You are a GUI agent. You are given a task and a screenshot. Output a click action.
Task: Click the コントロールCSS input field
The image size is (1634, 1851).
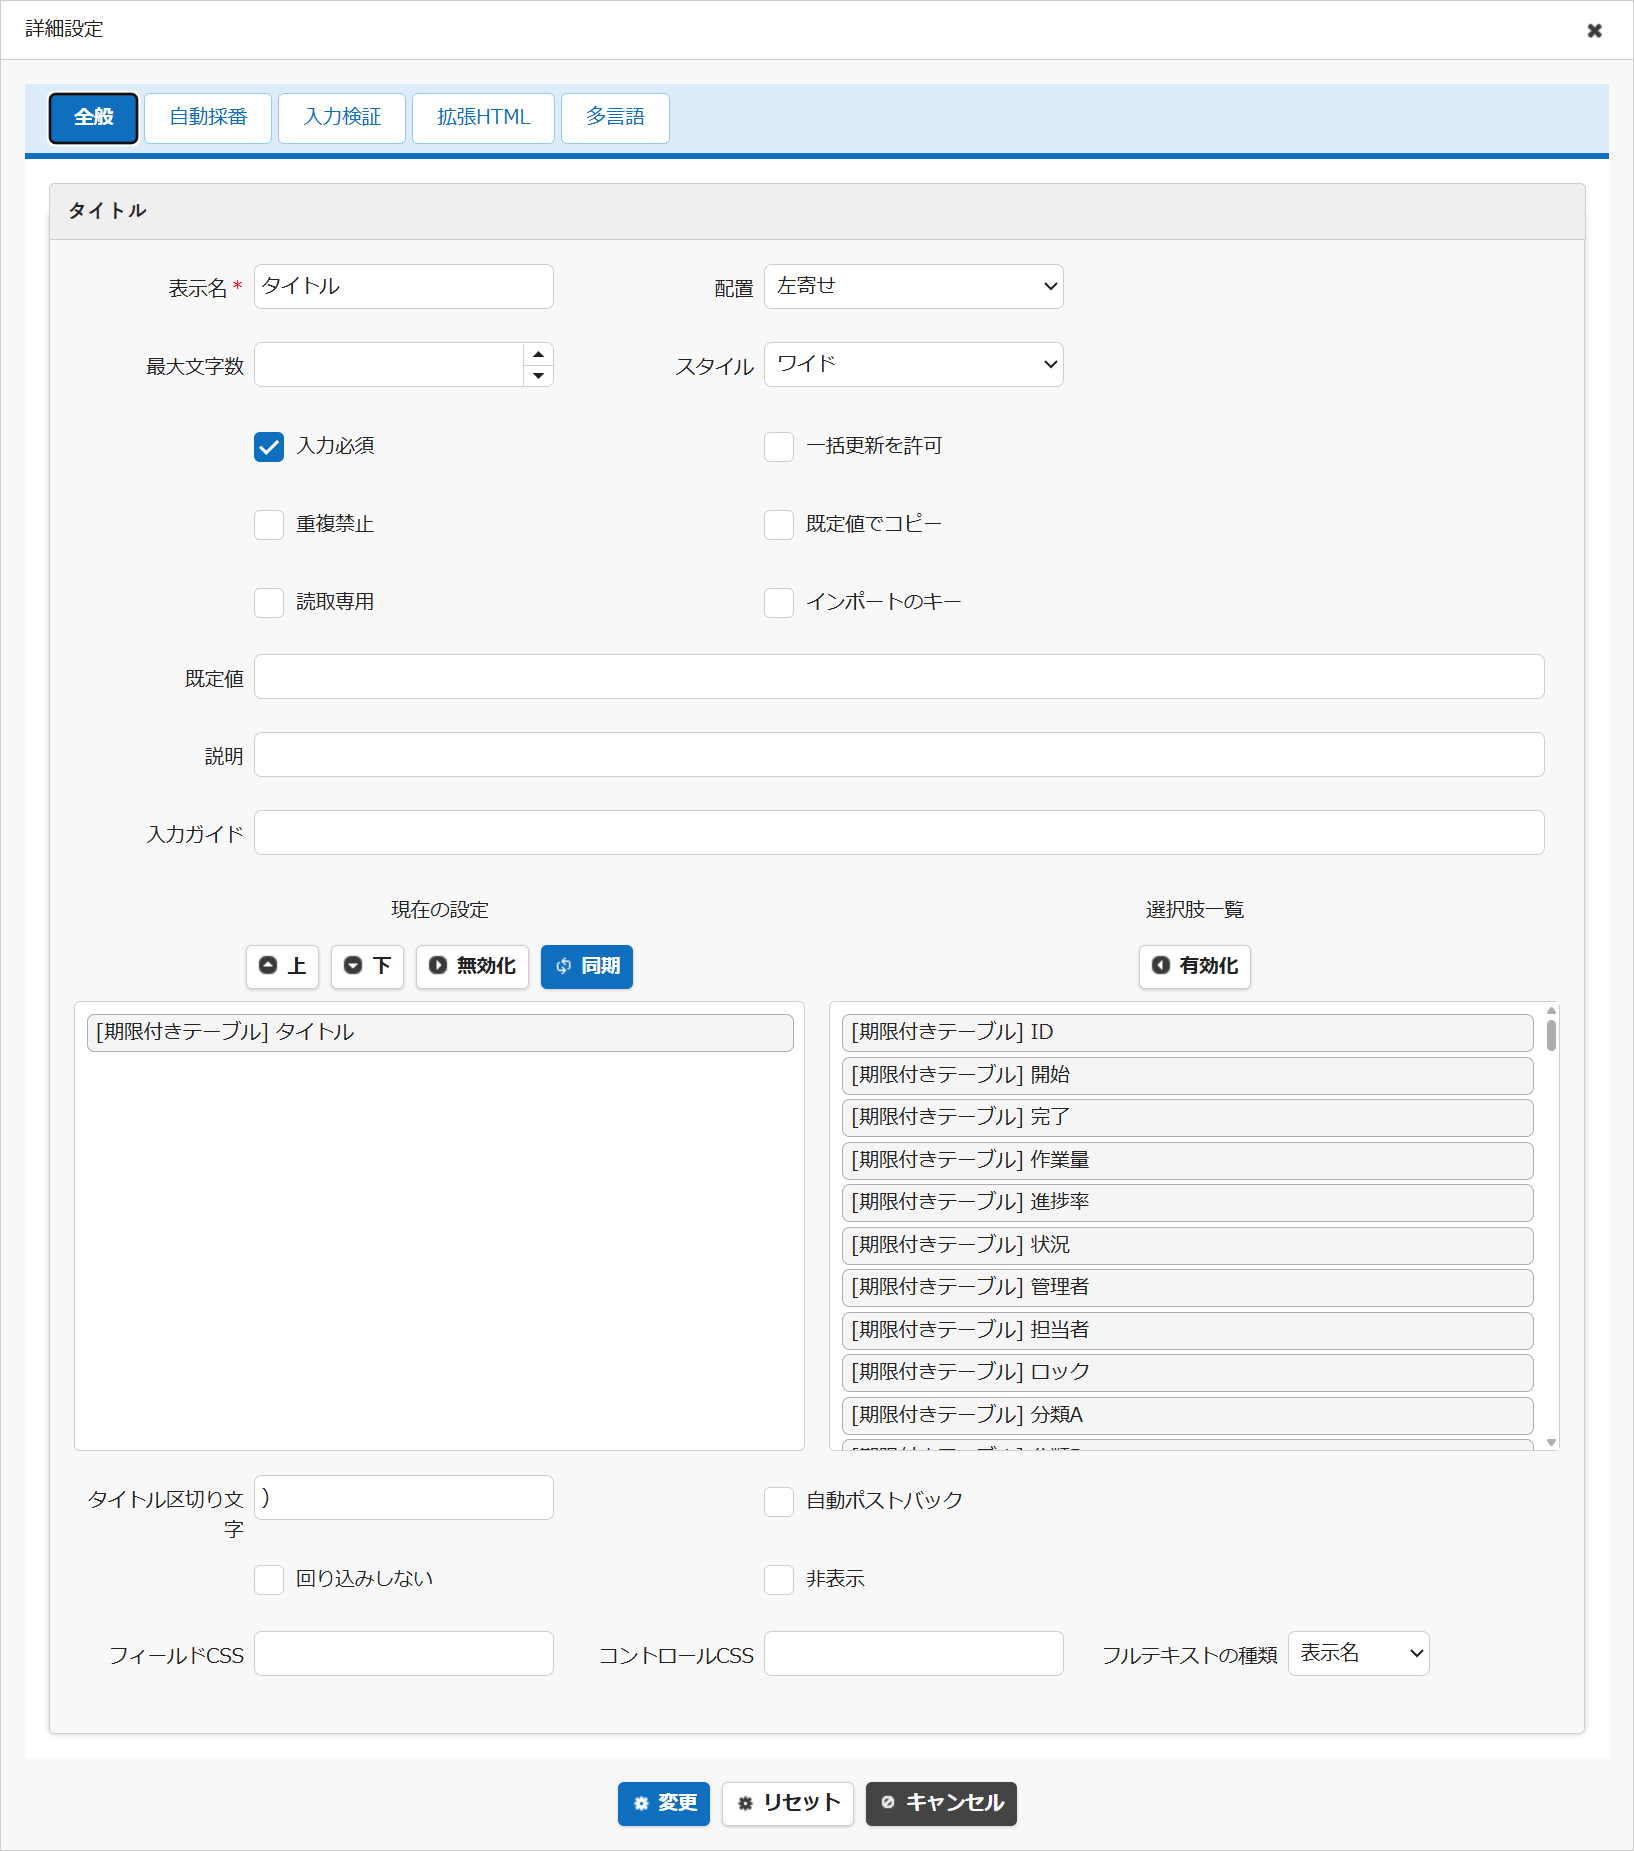point(914,1653)
